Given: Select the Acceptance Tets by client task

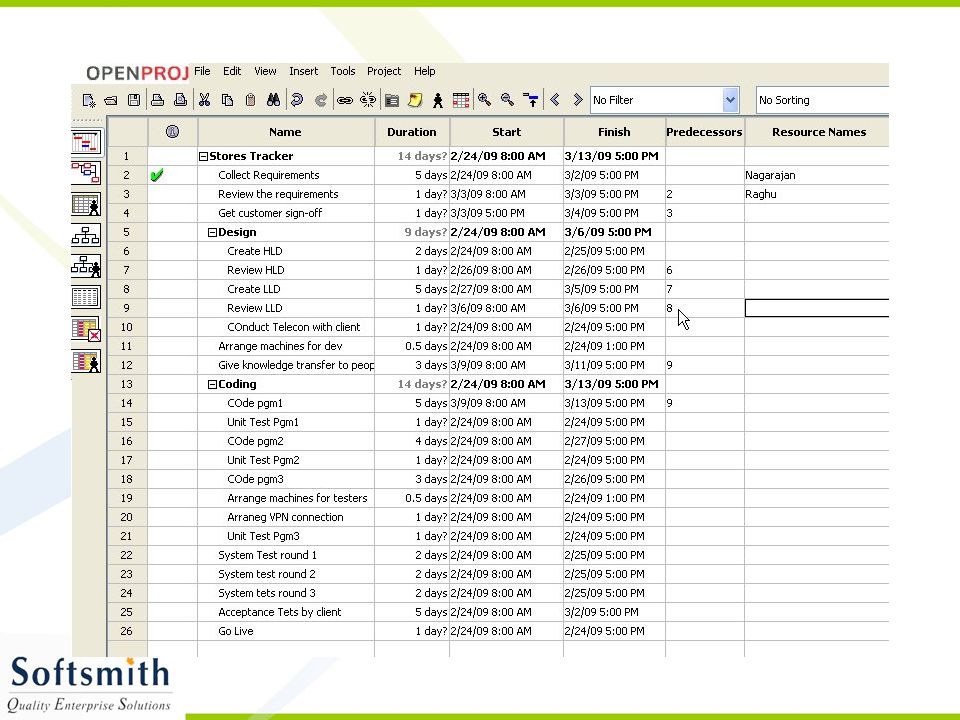Looking at the screenshot, I should click(280, 612).
